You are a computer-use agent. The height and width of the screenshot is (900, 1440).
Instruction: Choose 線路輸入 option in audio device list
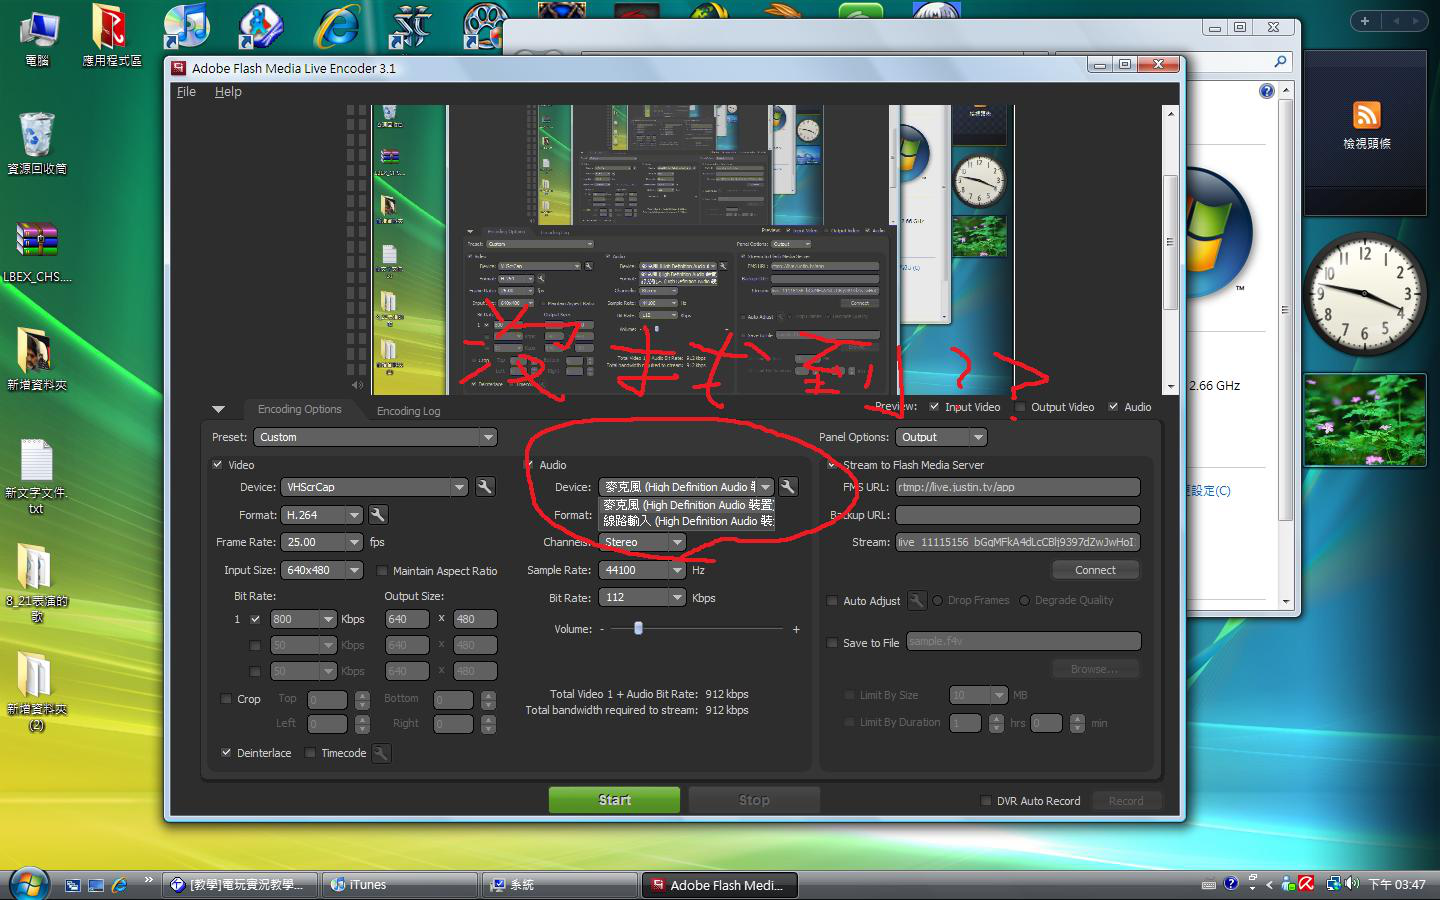coord(687,521)
